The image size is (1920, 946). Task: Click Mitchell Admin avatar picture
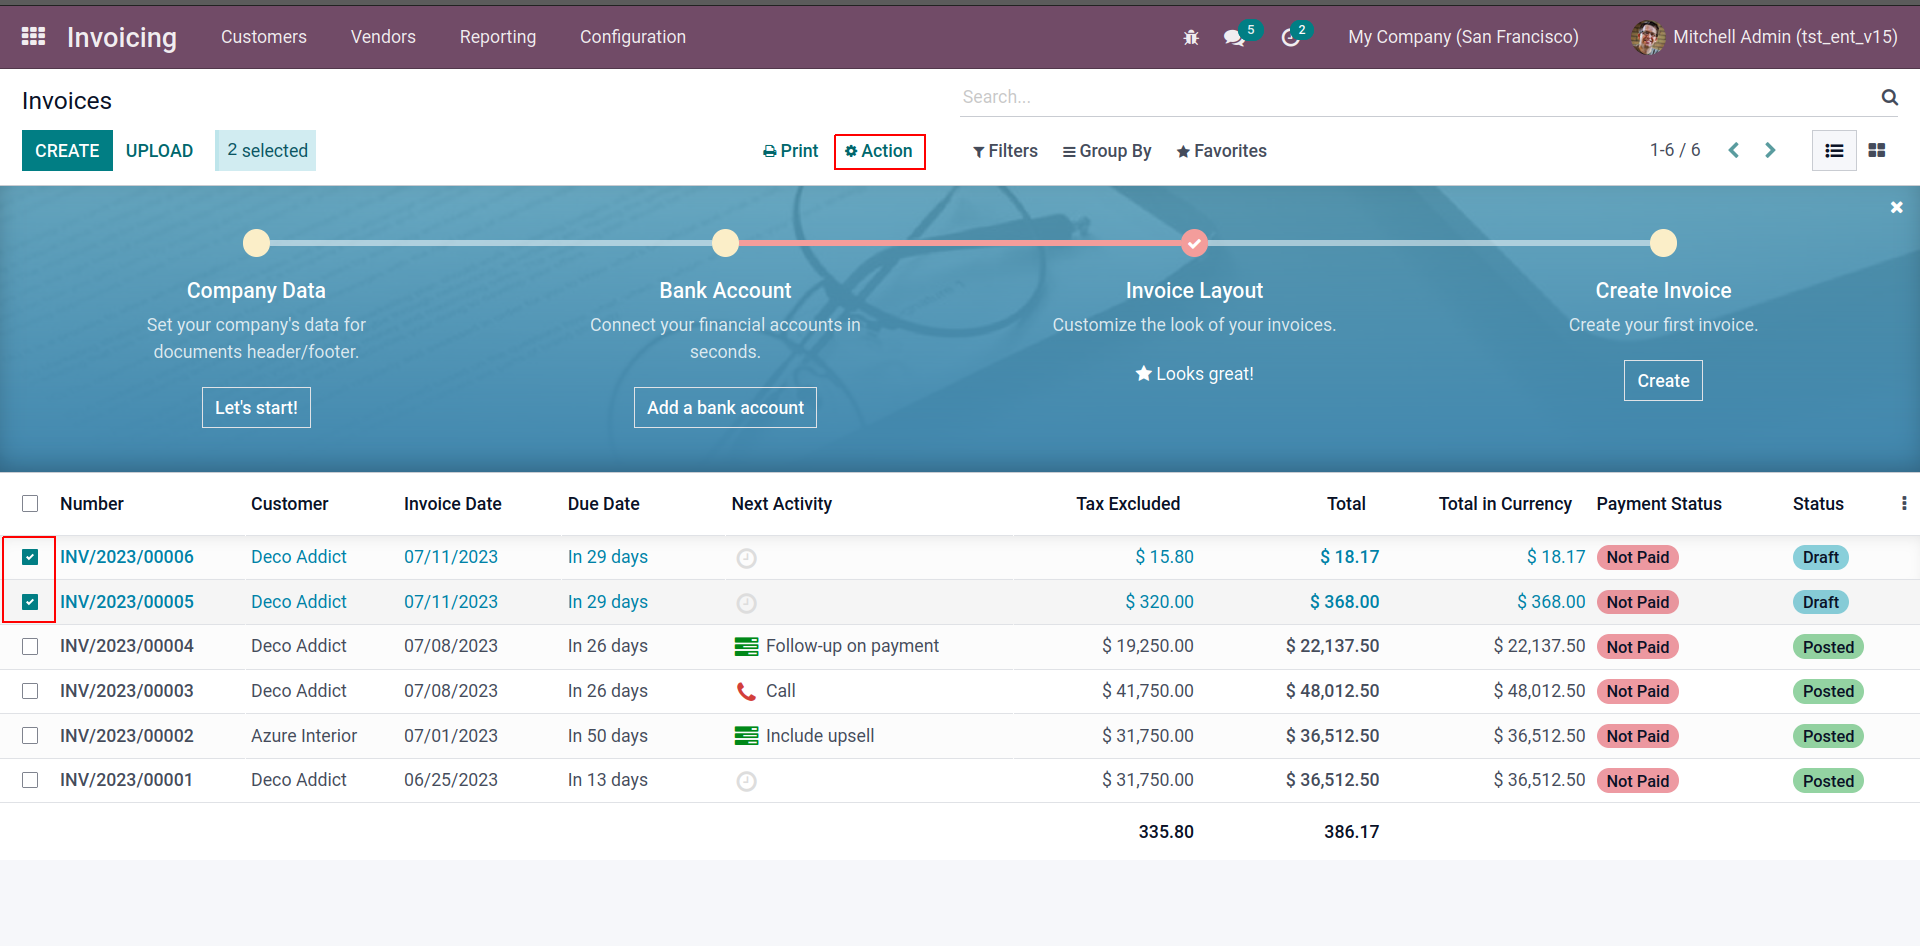pos(1648,37)
